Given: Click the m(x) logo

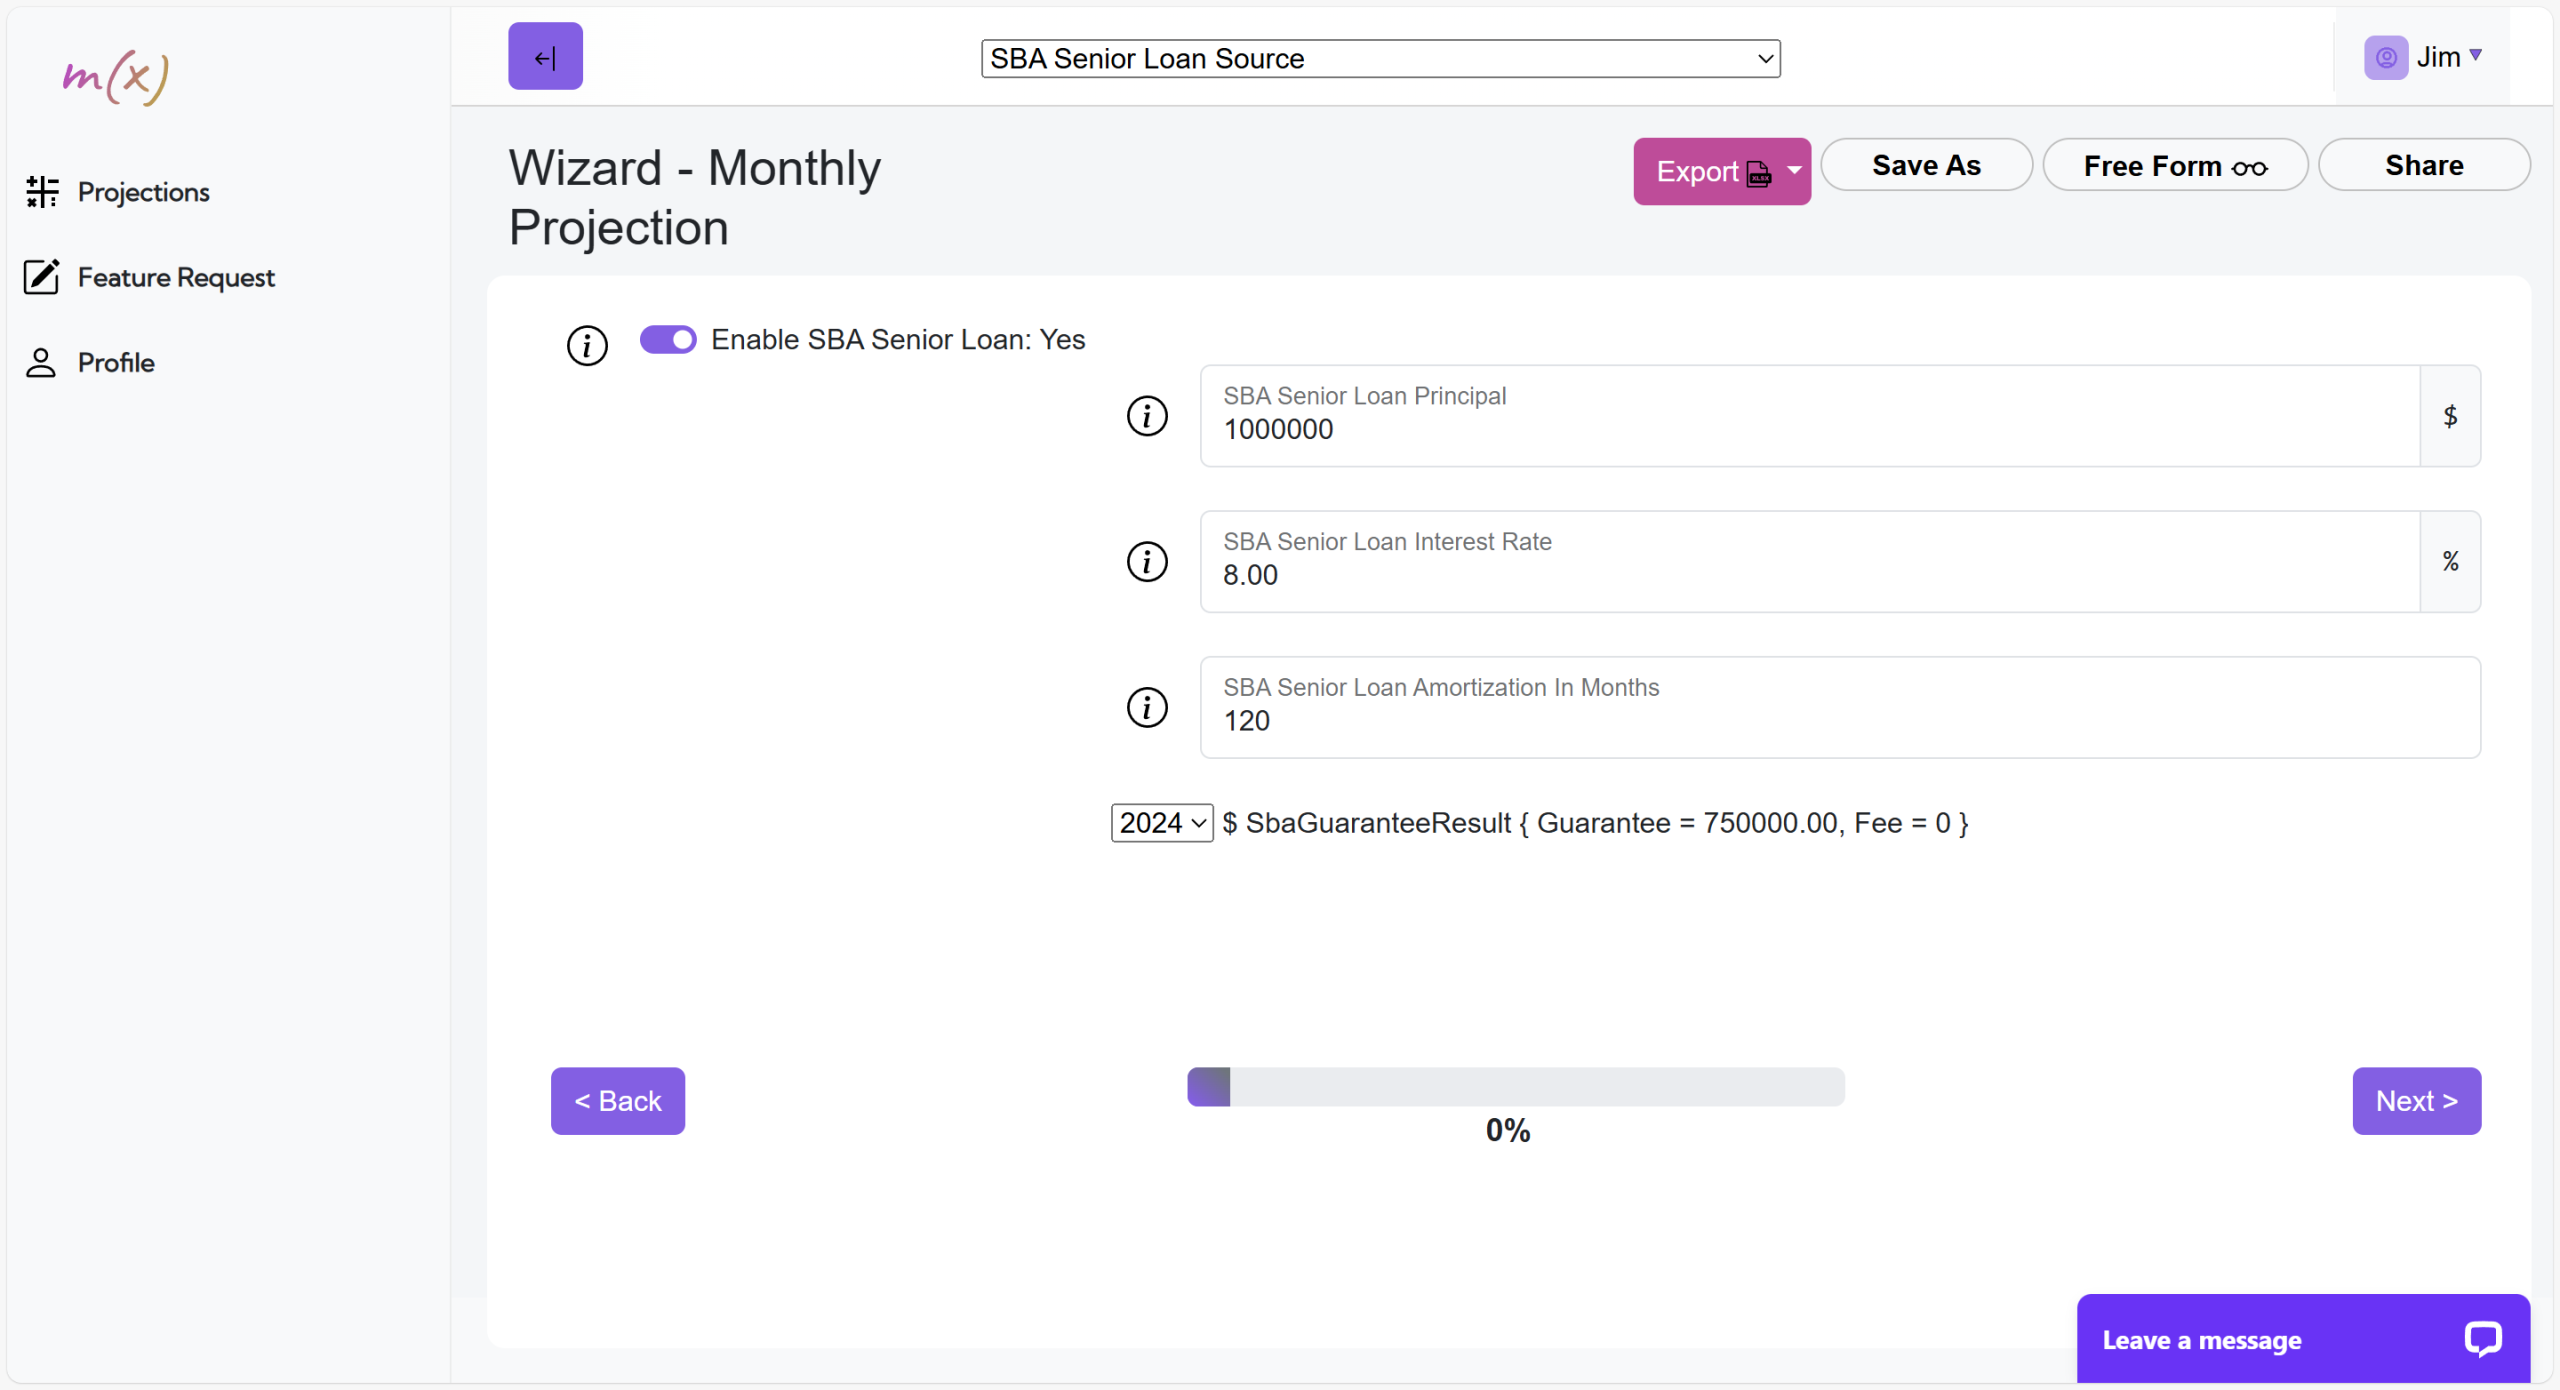Looking at the screenshot, I should click(x=116, y=77).
